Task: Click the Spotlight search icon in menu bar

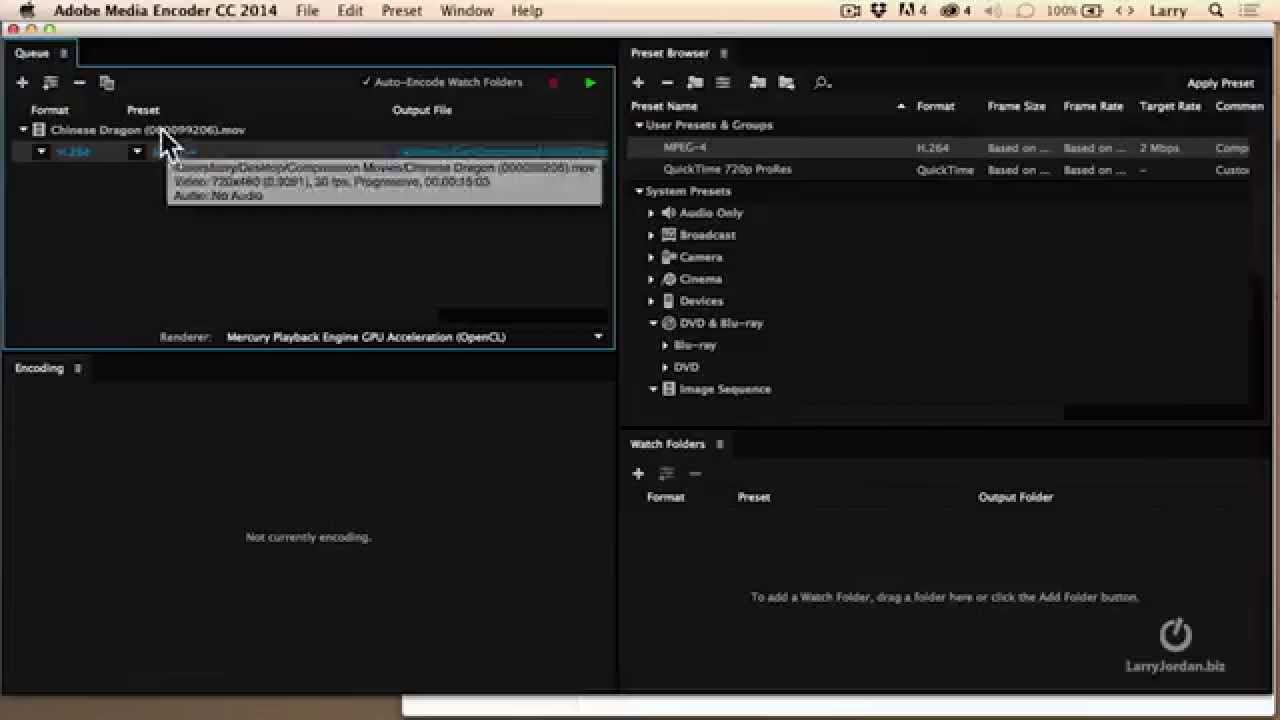Action: click(1216, 11)
